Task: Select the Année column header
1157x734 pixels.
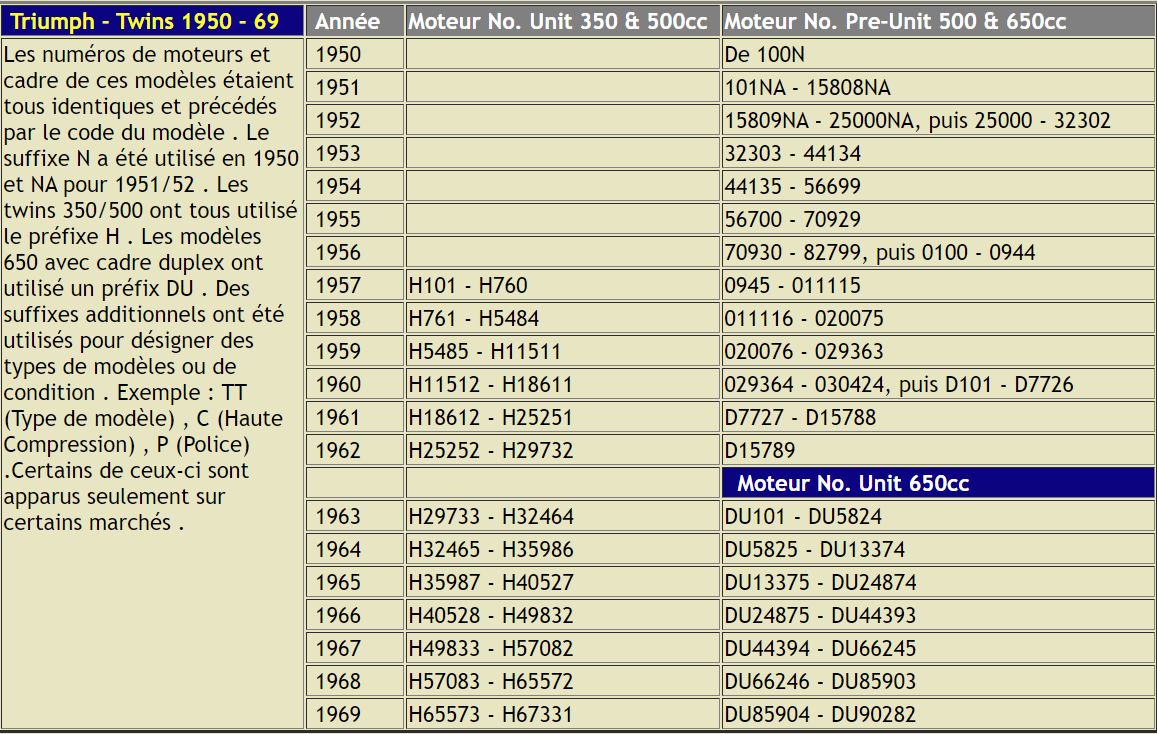Action: (347, 21)
